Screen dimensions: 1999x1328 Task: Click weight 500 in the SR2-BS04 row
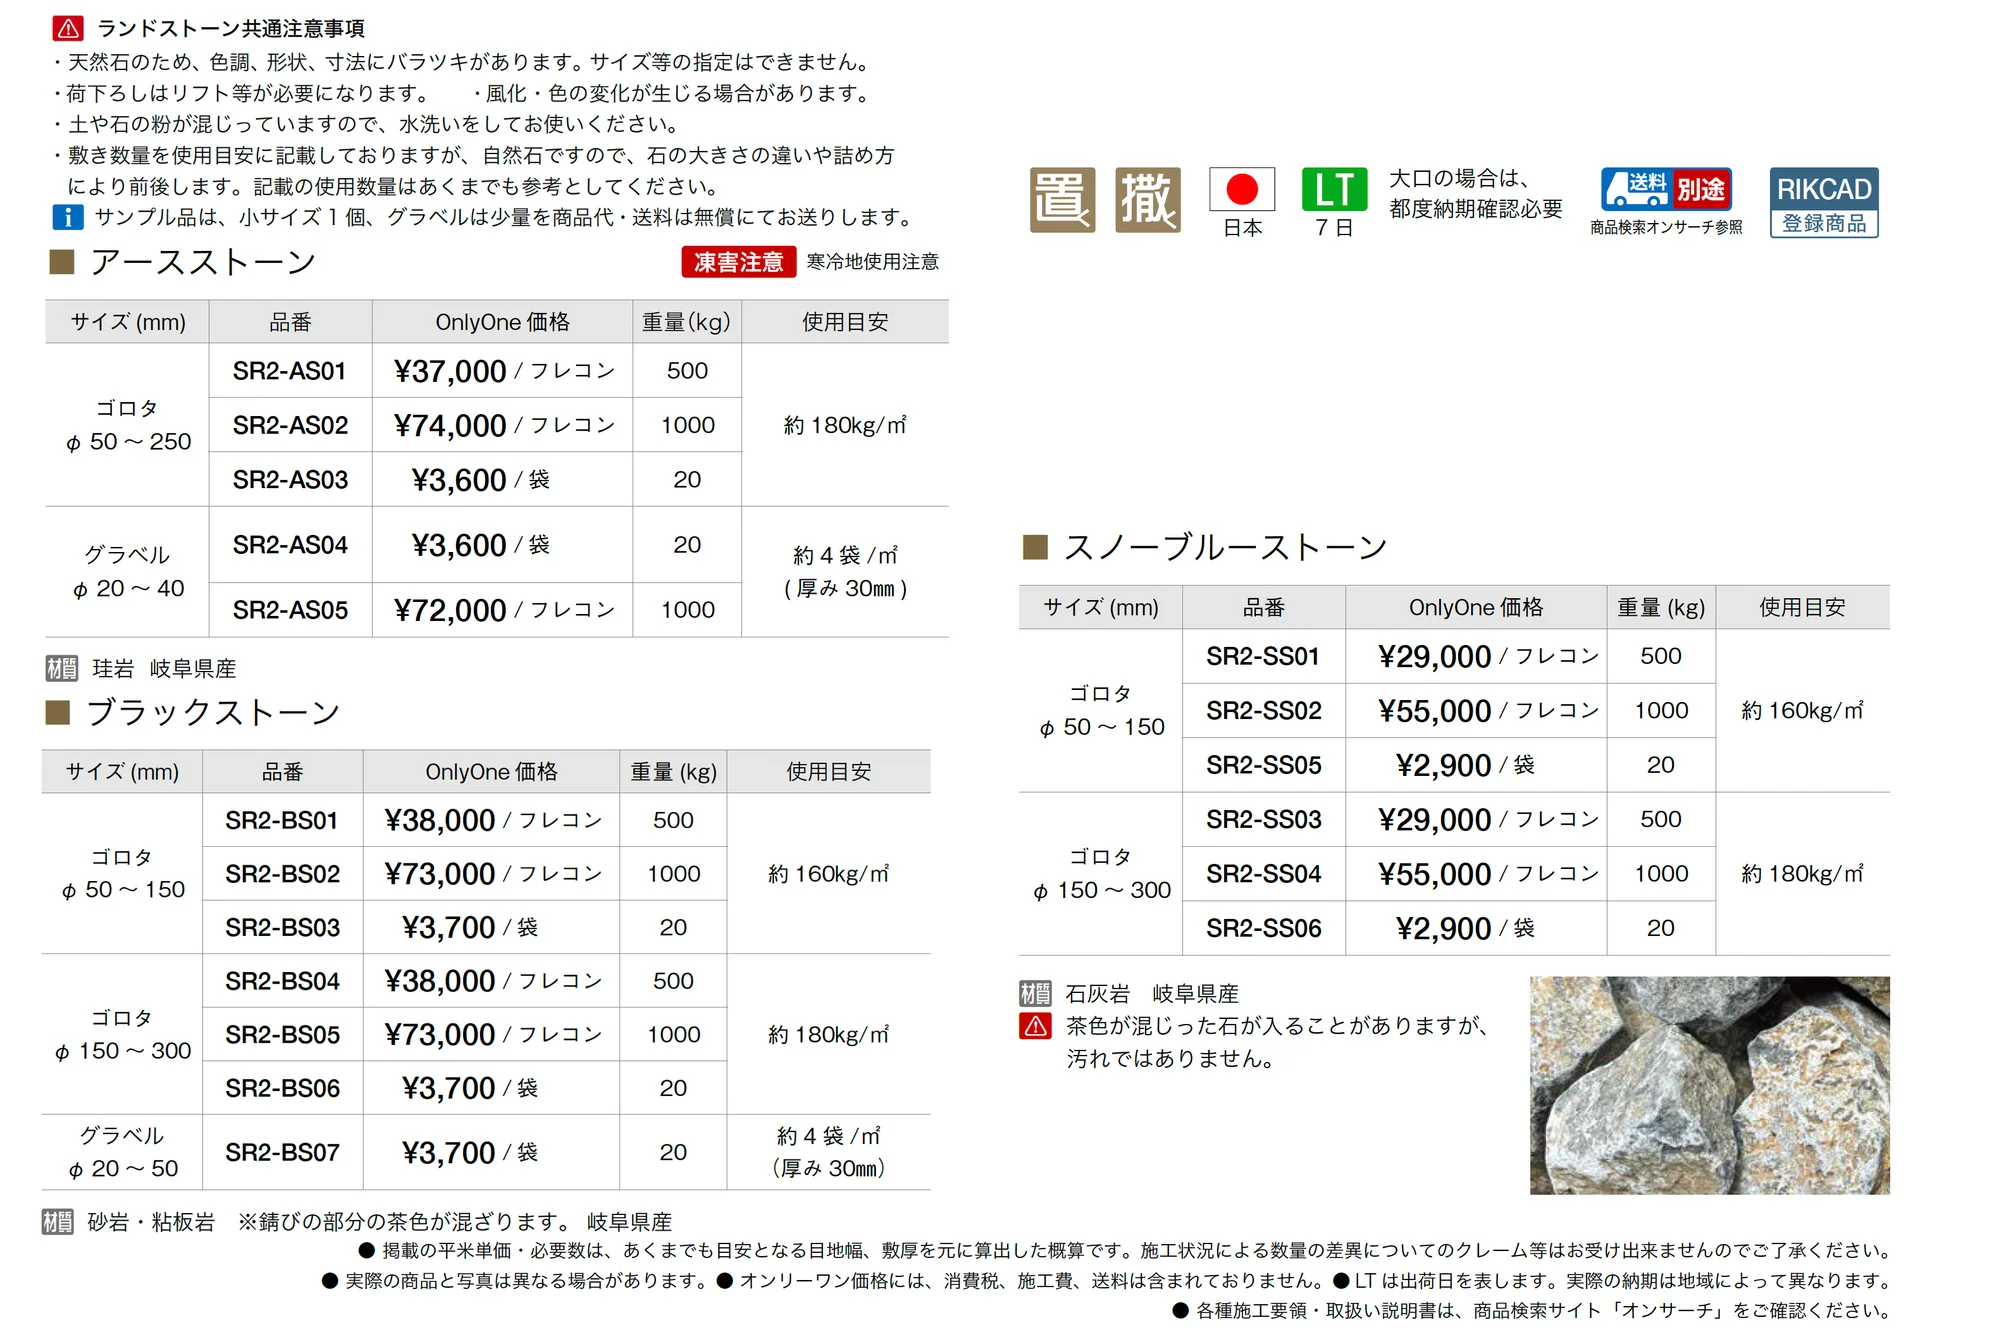(673, 981)
